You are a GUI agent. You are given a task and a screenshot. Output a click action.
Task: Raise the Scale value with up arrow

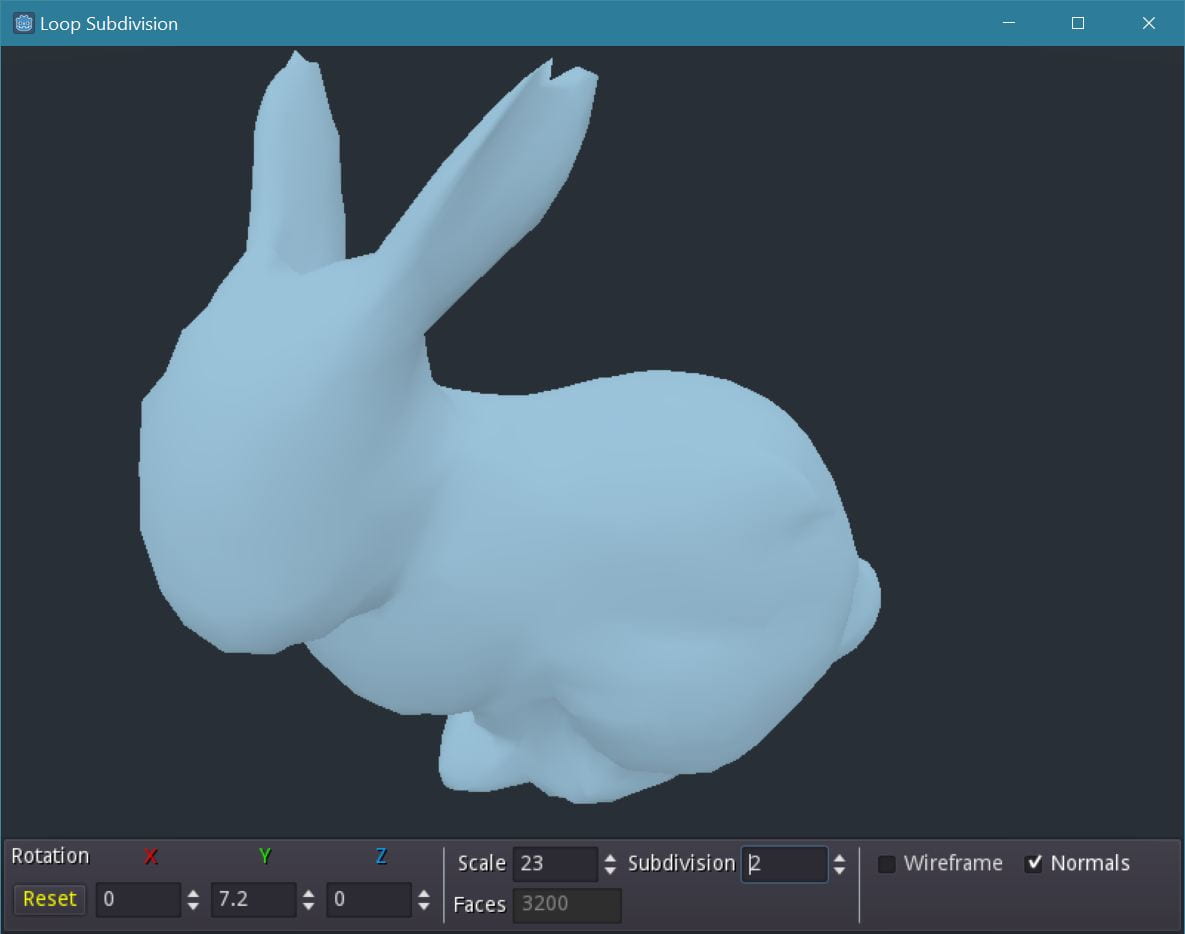tap(611, 858)
